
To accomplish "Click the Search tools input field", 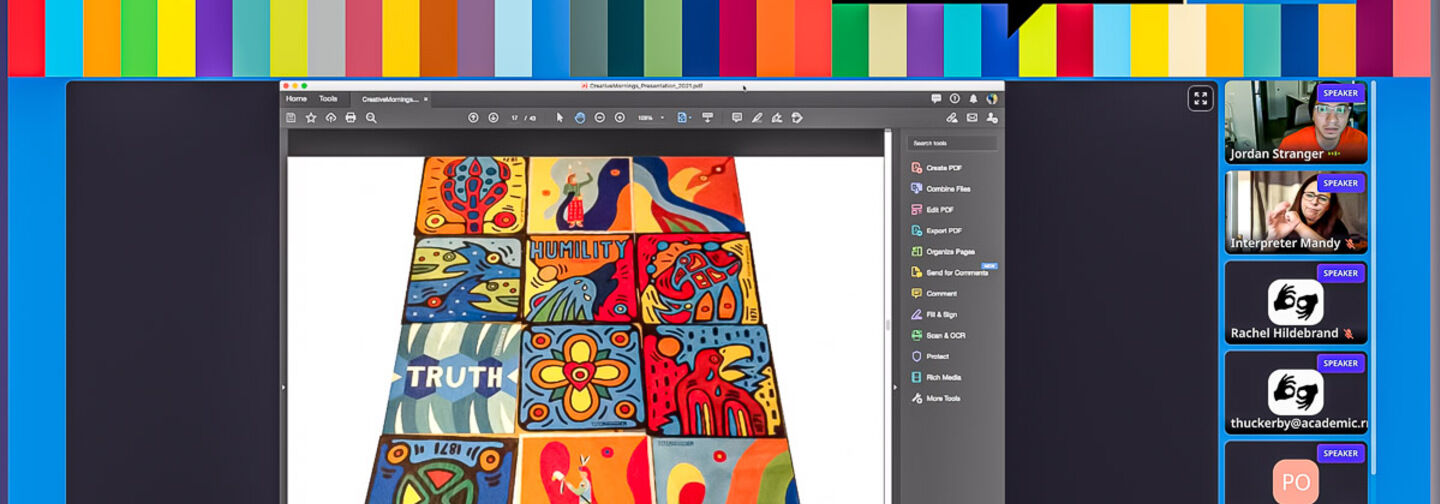I will point(951,143).
